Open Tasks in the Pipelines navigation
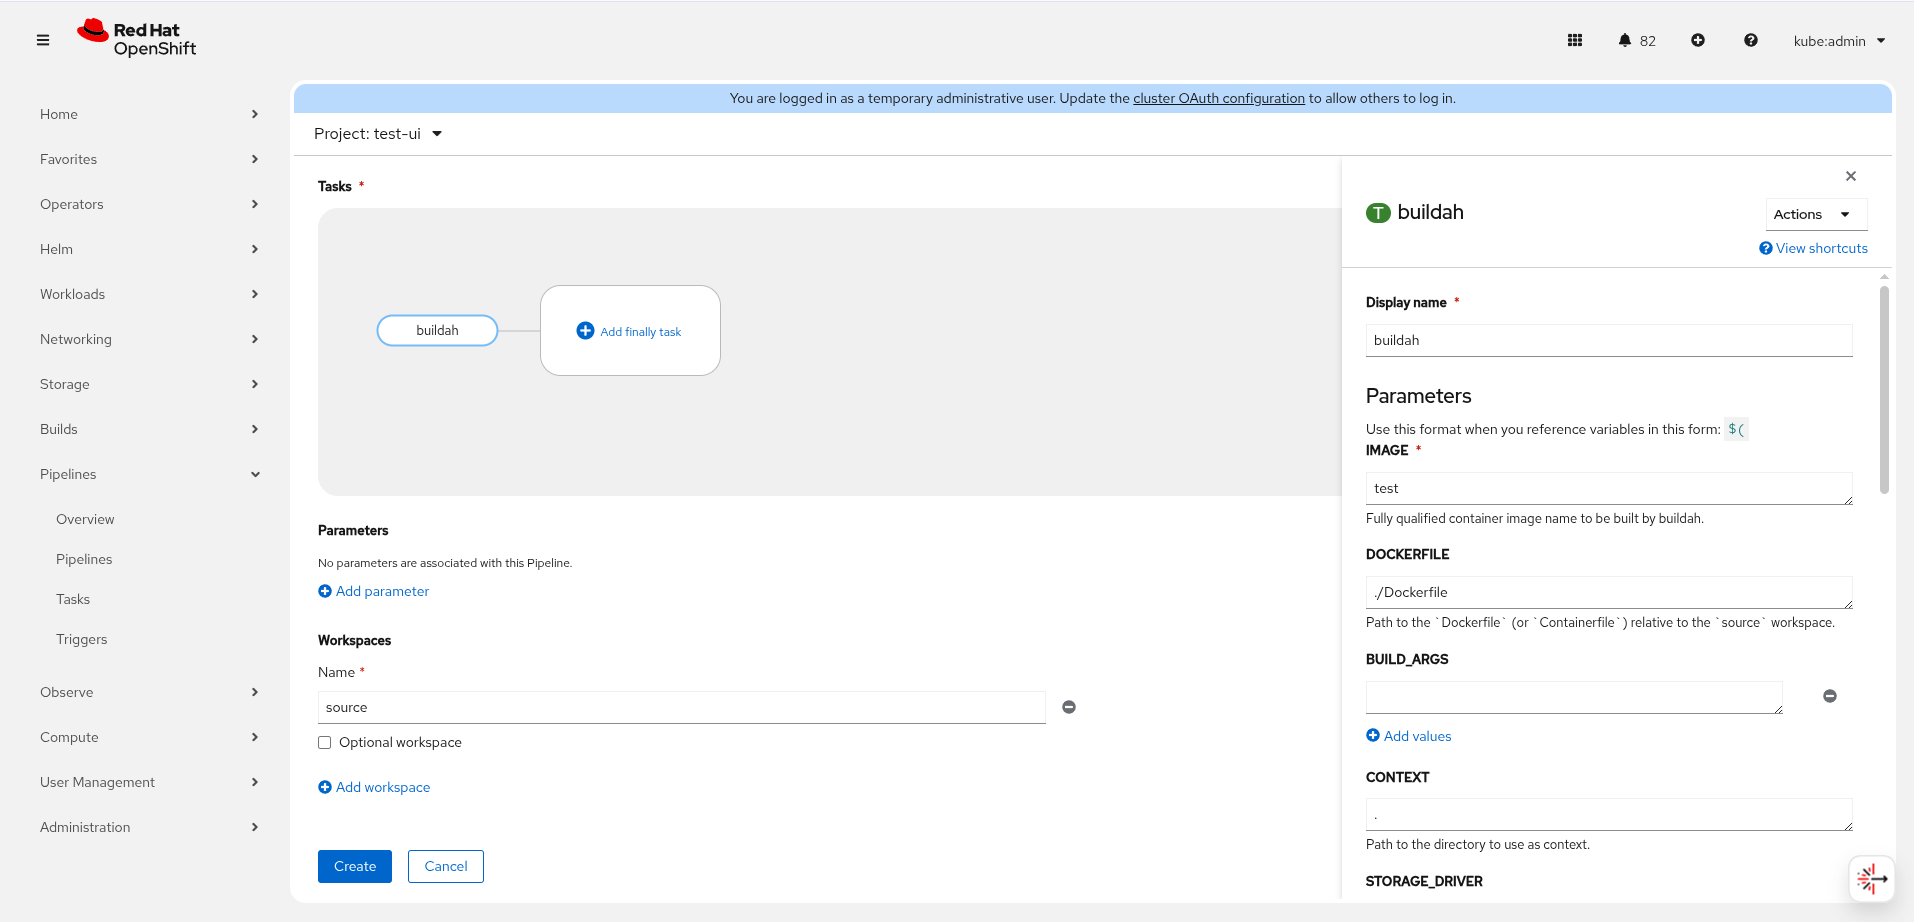The height and width of the screenshot is (922, 1914). (73, 599)
